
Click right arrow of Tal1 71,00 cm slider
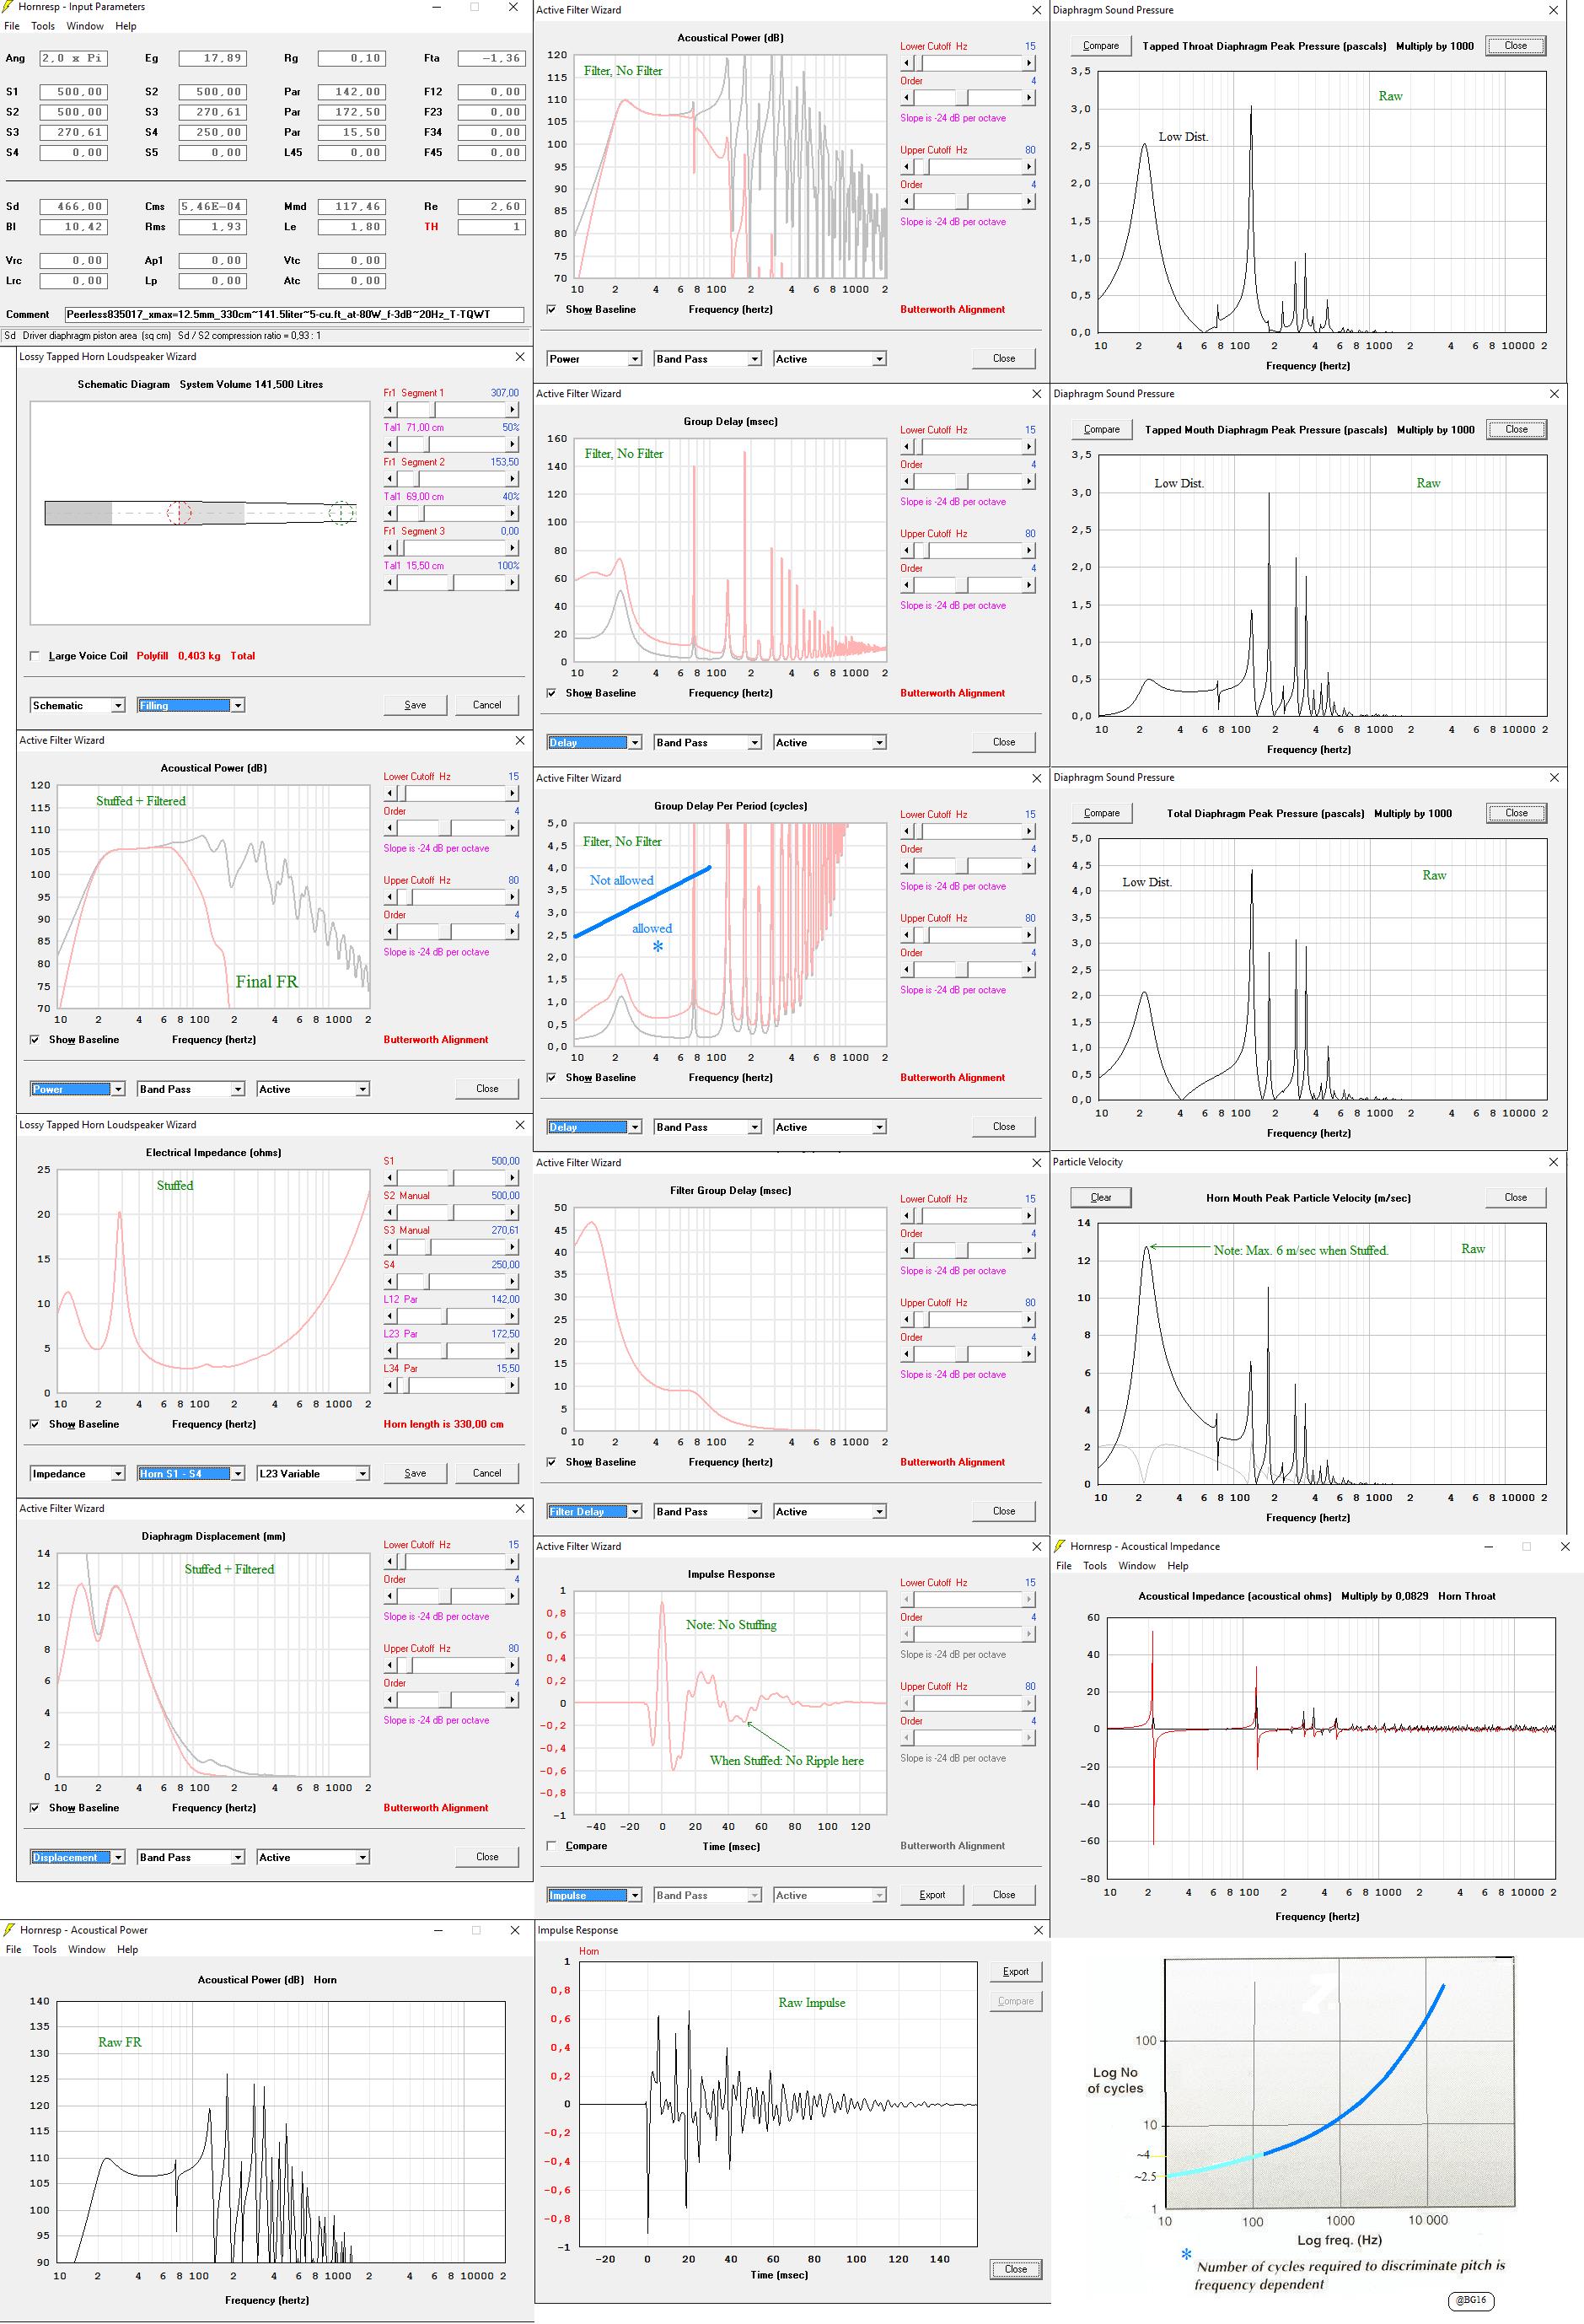click(513, 444)
